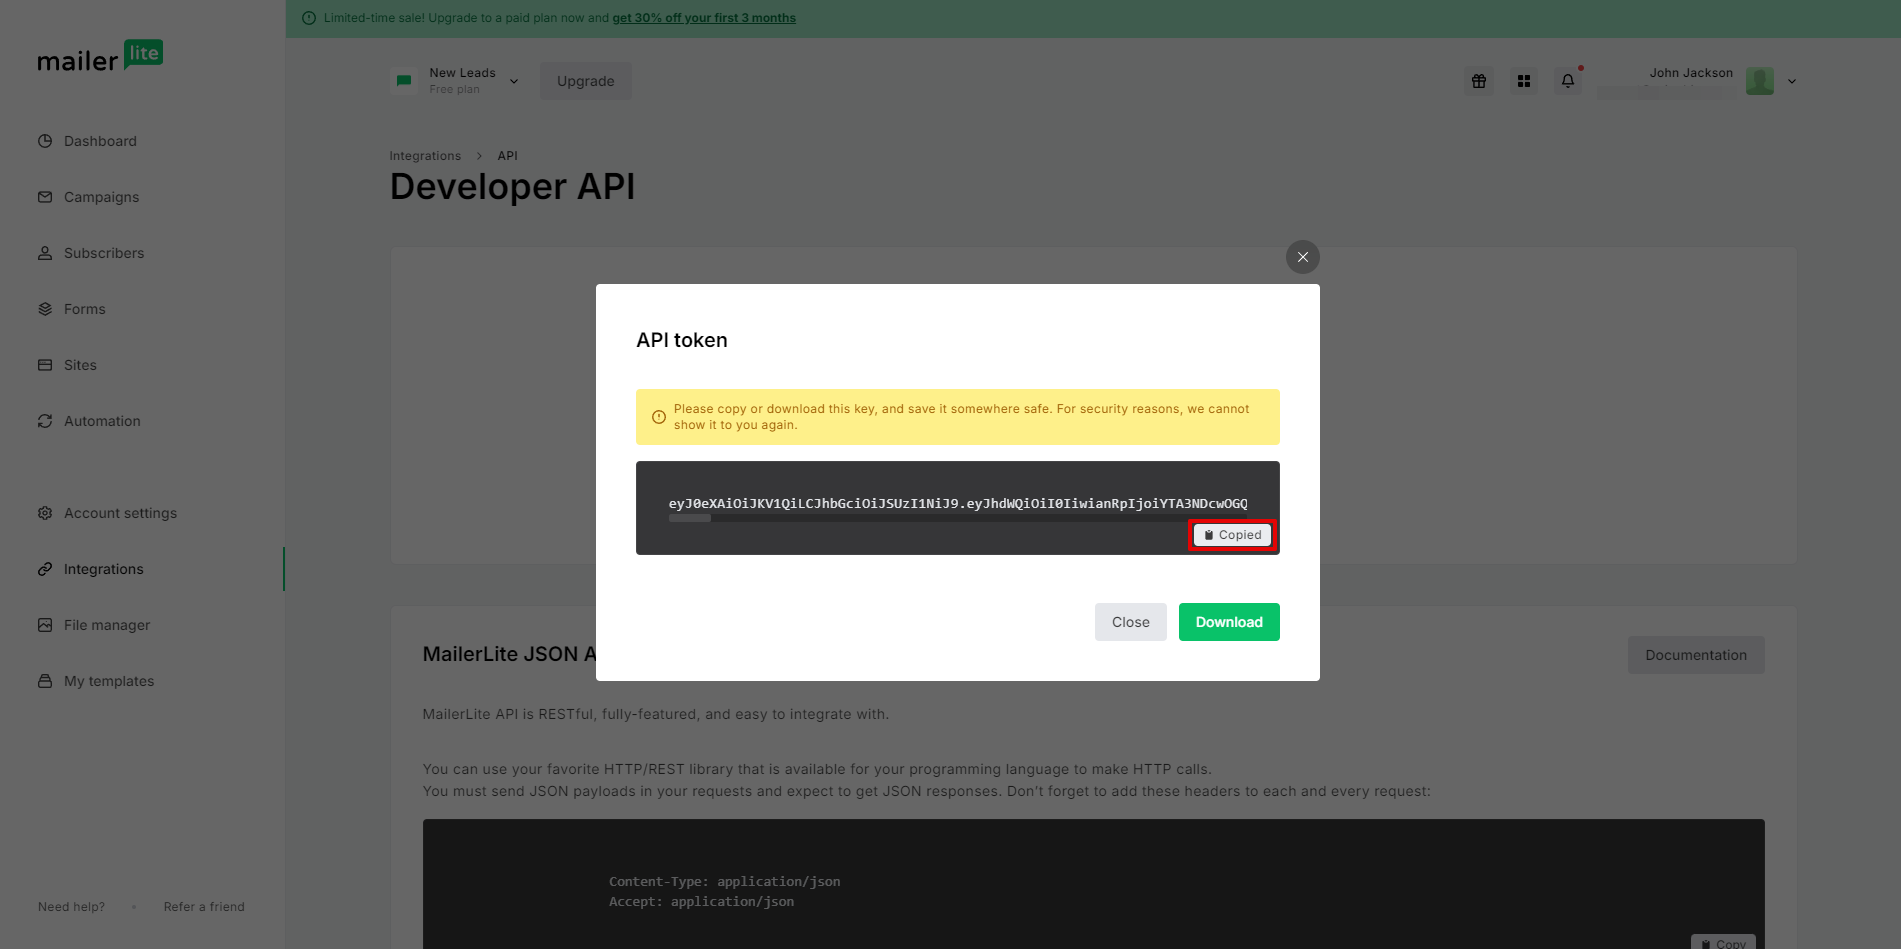1901x949 pixels.
Task: Click the Integrations link icon
Action: coord(45,569)
